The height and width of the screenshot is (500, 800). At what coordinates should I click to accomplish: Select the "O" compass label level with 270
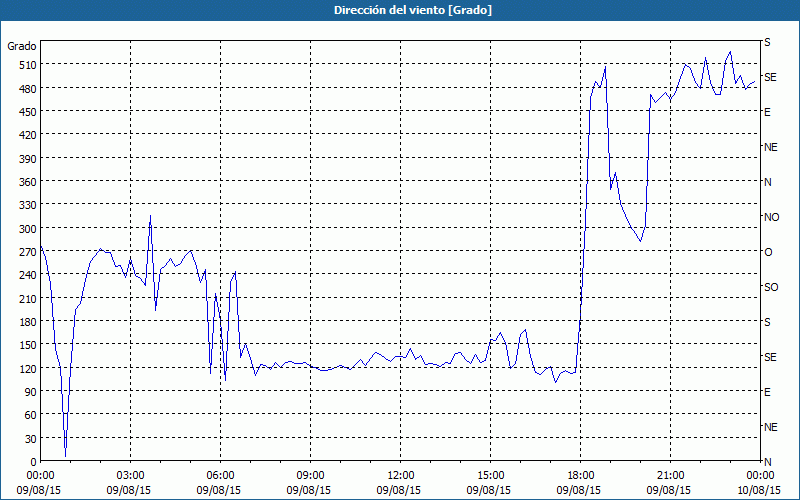768,252
